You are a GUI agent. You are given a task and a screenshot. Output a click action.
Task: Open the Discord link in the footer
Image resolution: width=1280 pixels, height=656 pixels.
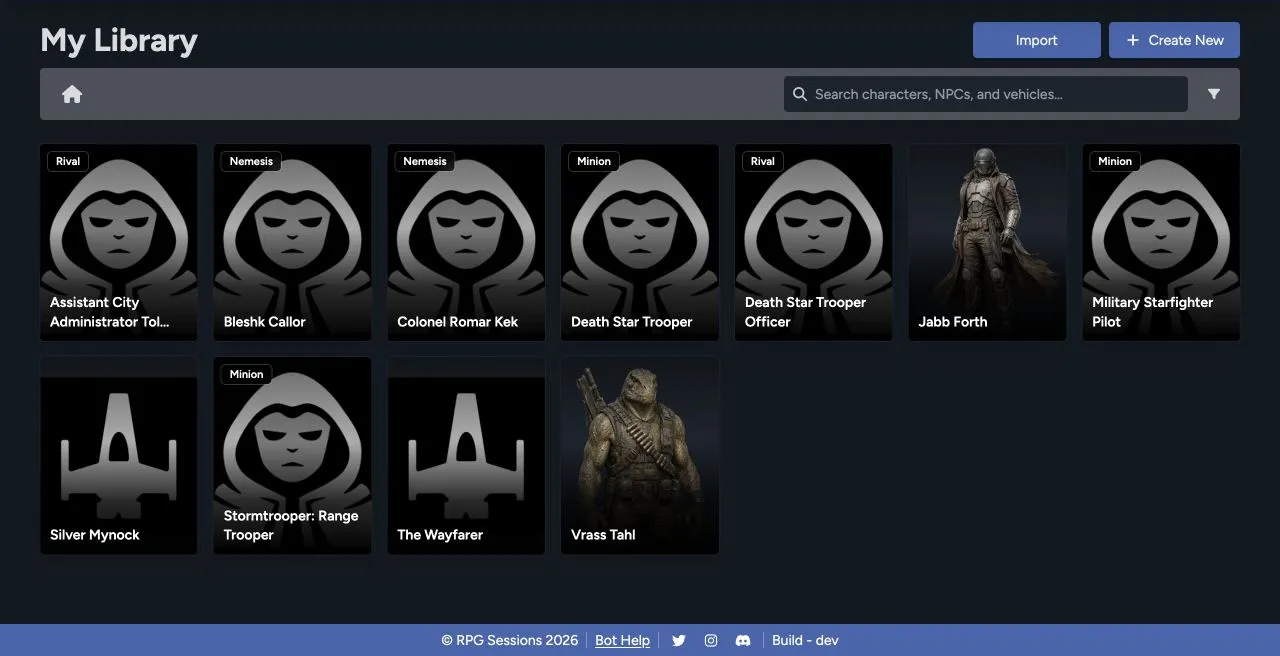(x=743, y=640)
